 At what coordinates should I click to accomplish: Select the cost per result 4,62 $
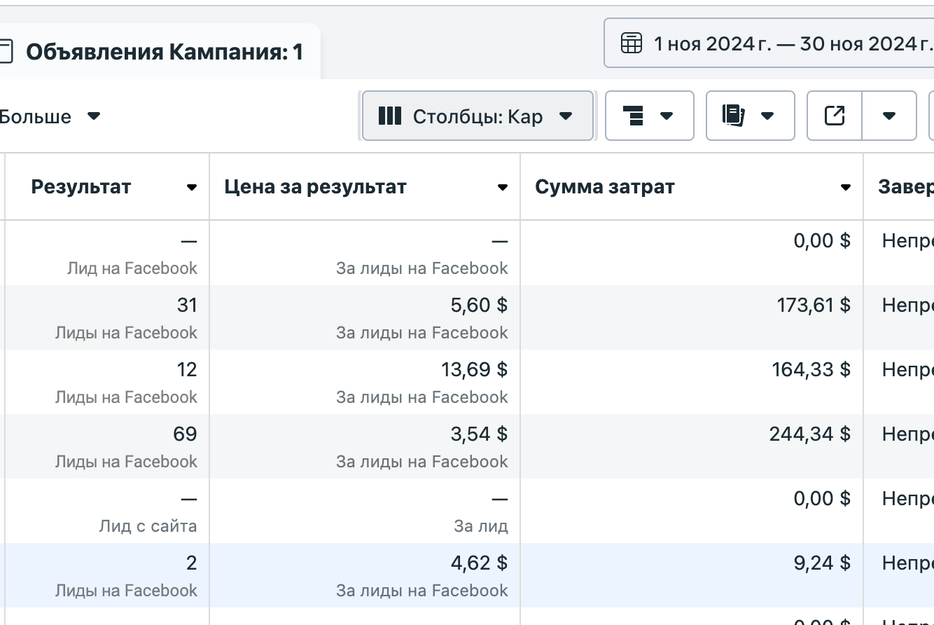(479, 562)
